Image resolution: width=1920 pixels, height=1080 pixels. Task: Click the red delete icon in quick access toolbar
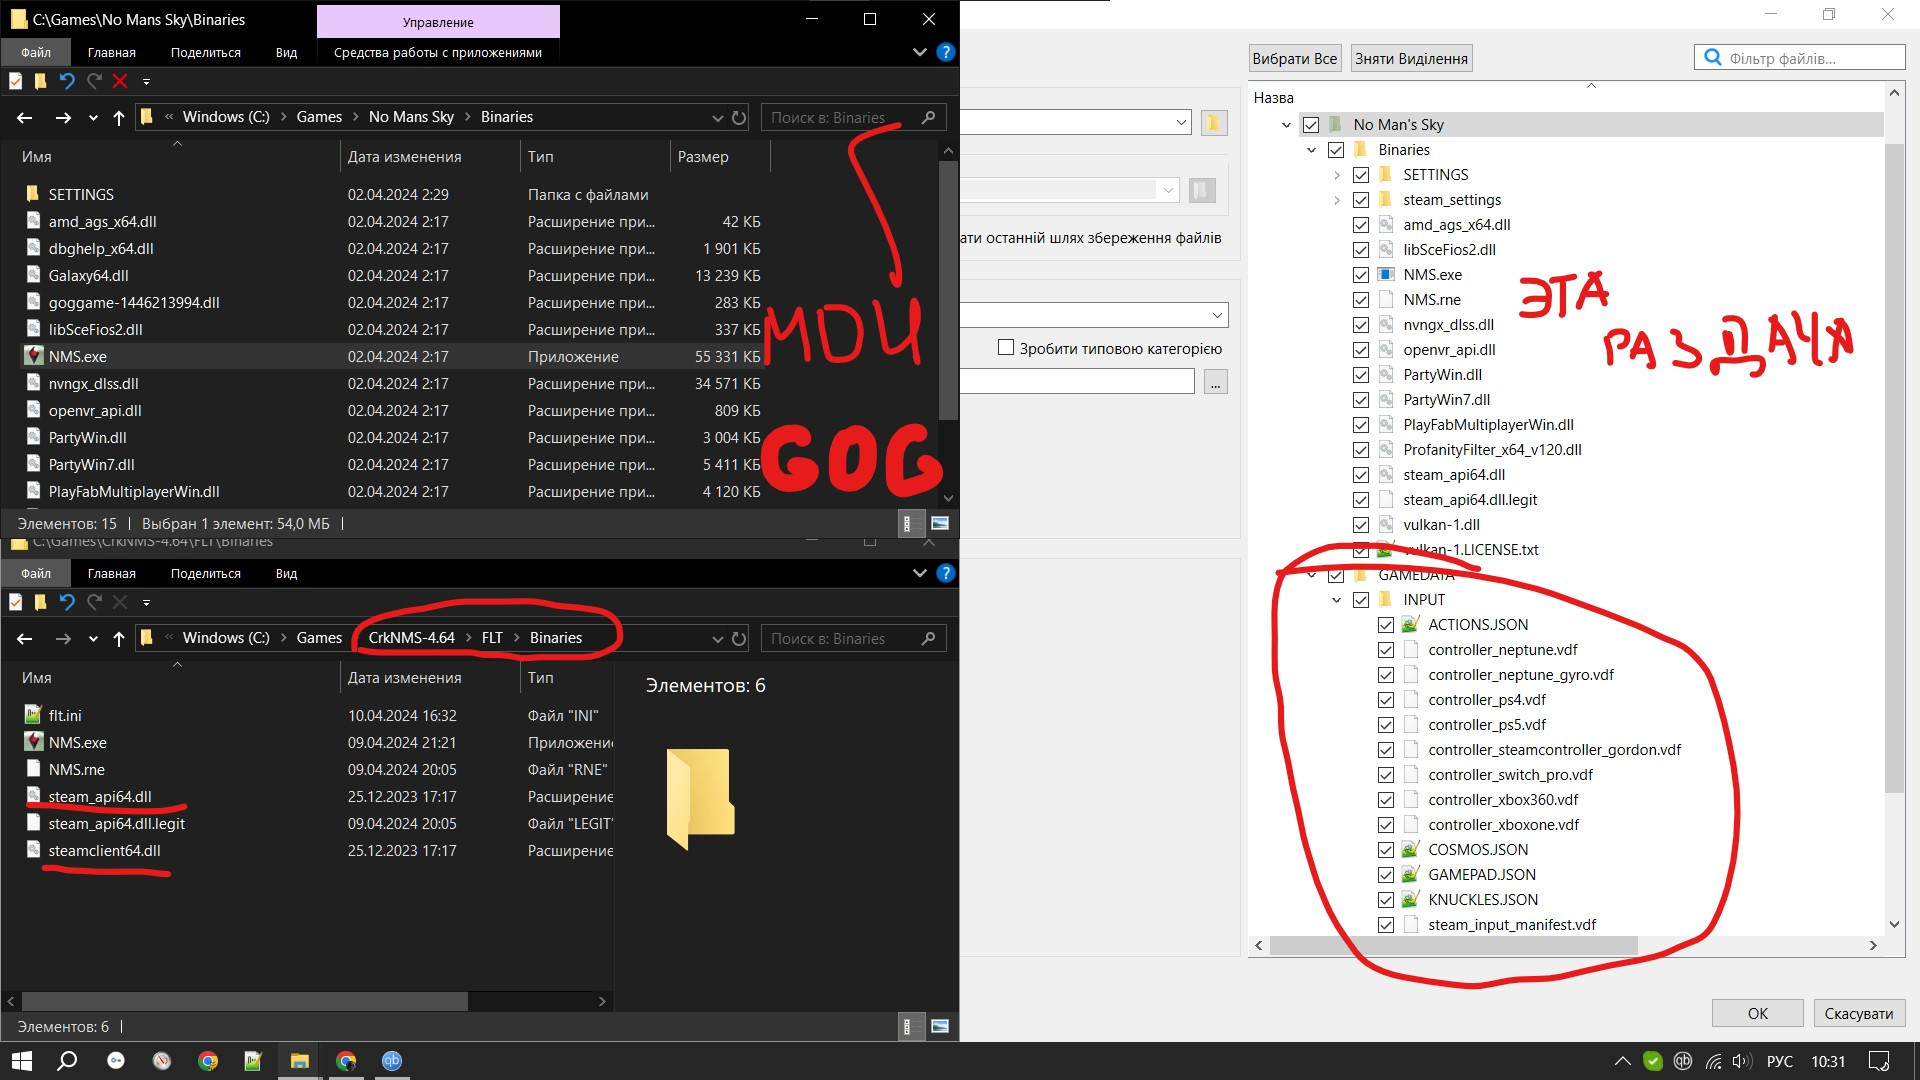(120, 81)
